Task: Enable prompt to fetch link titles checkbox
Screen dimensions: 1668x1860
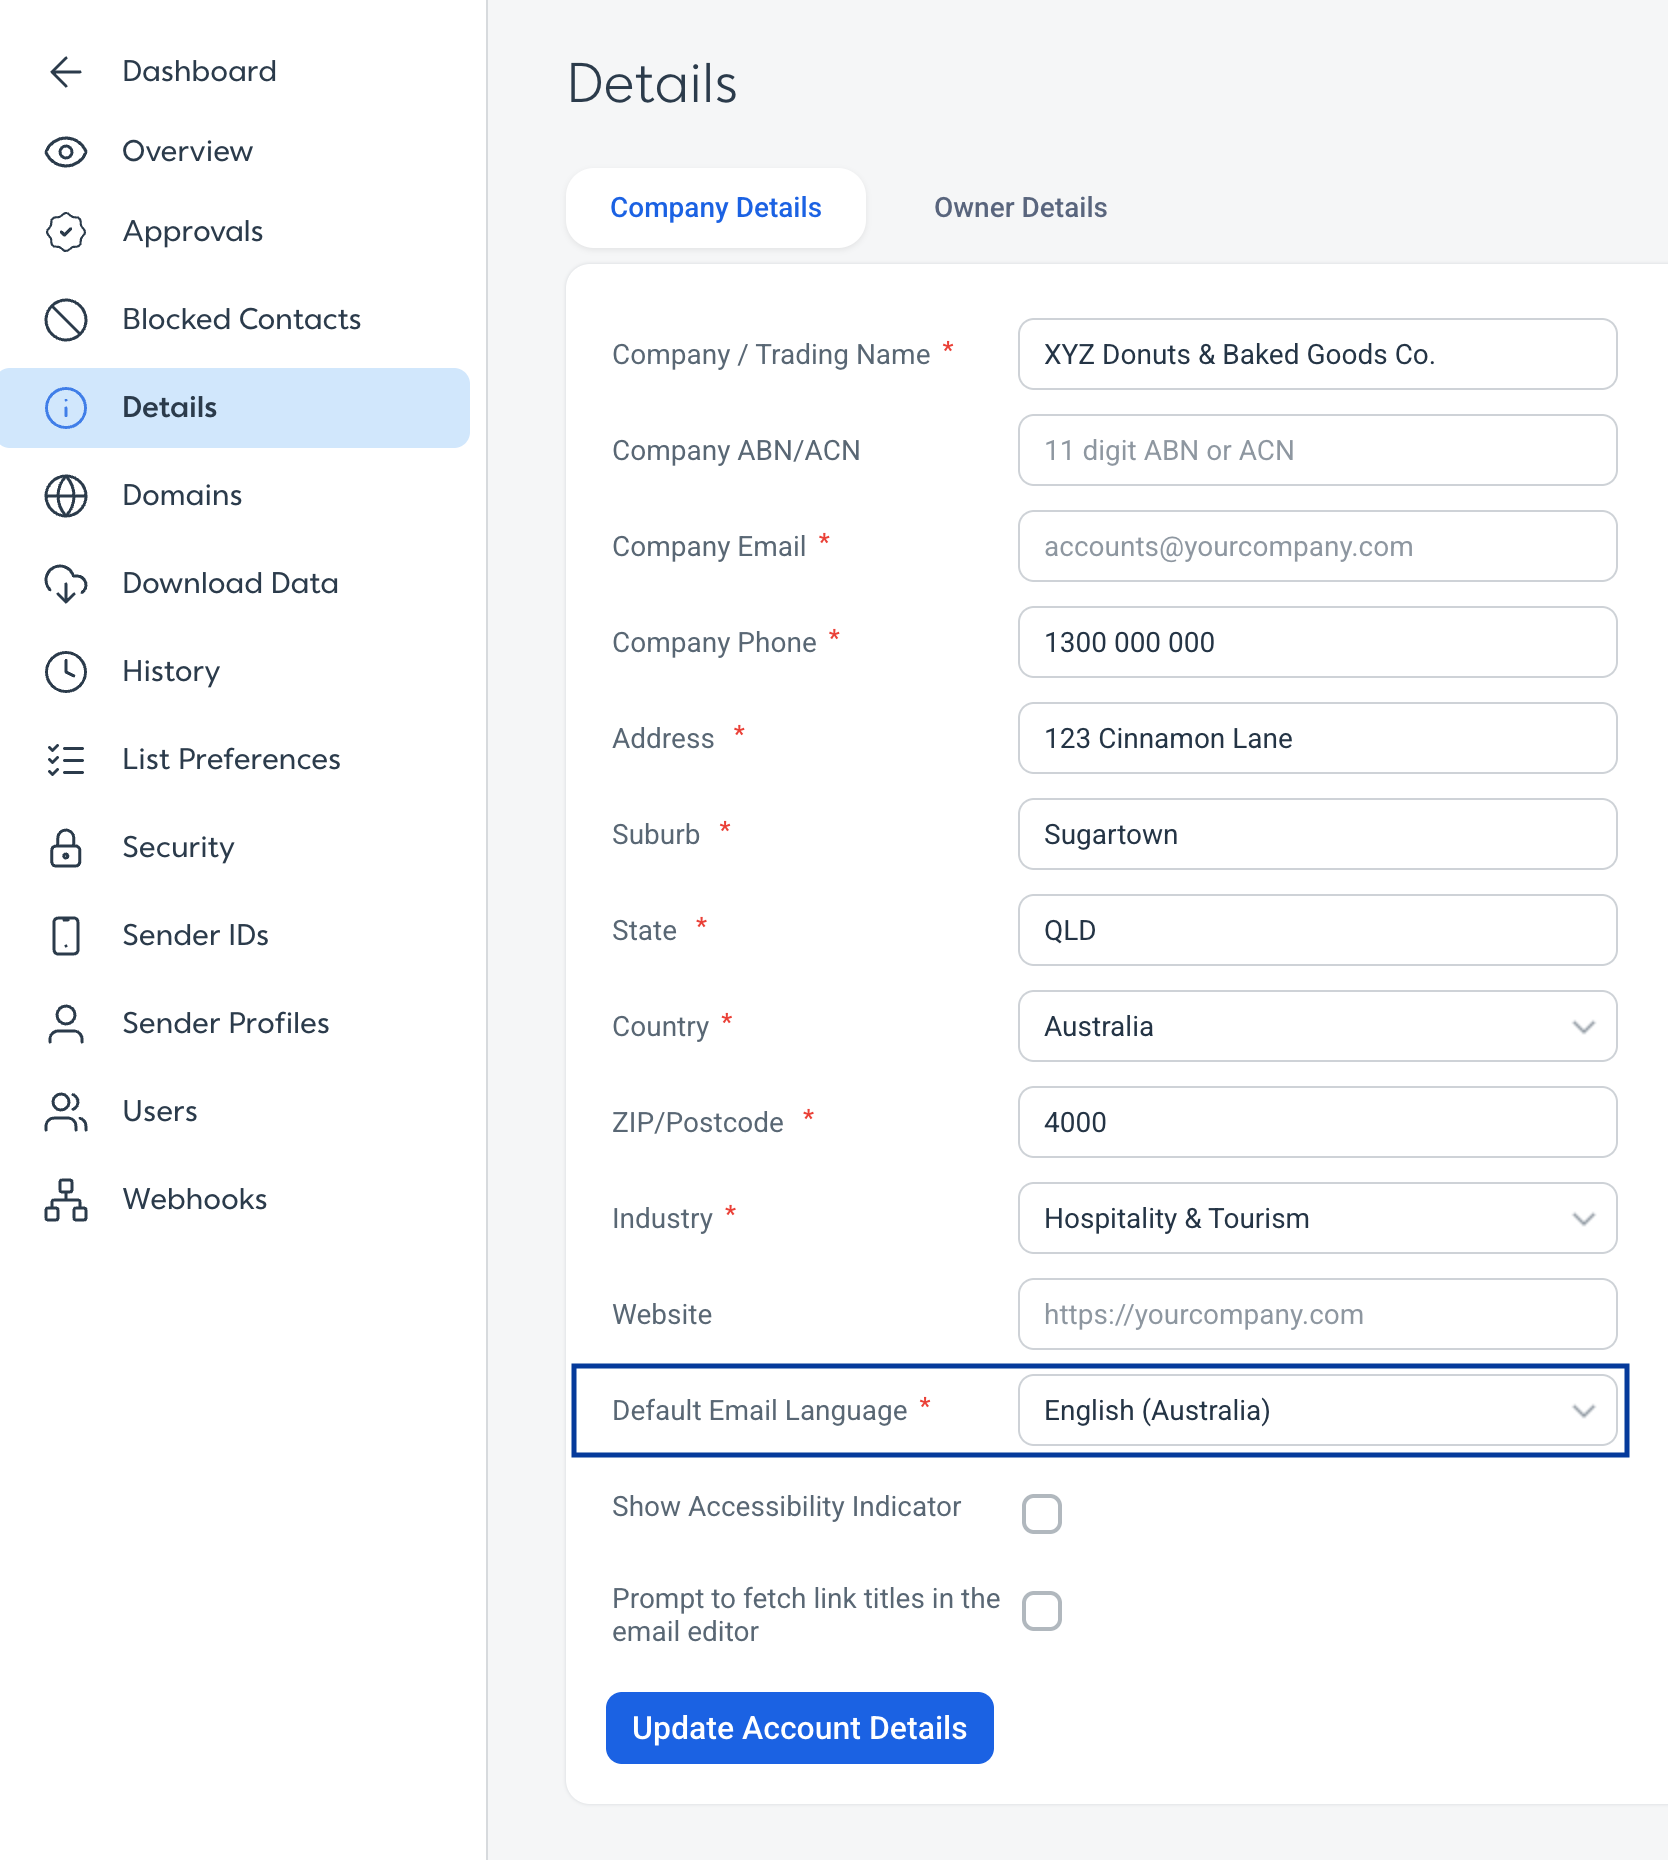Action: [1042, 1611]
